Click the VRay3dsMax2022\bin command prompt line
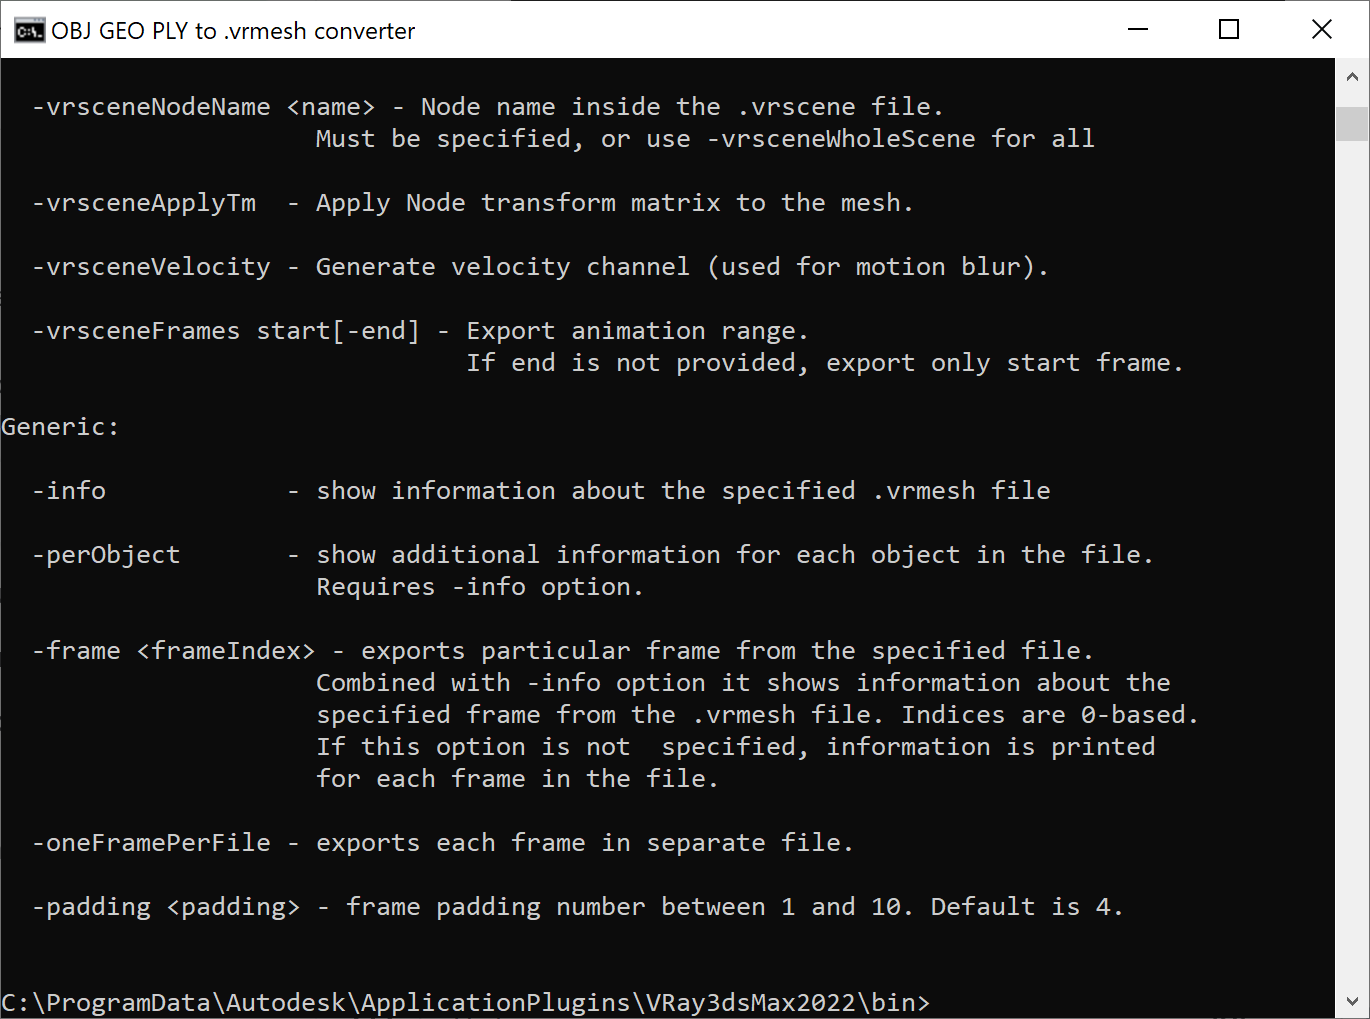The image size is (1370, 1019). pyautogui.click(x=466, y=1002)
